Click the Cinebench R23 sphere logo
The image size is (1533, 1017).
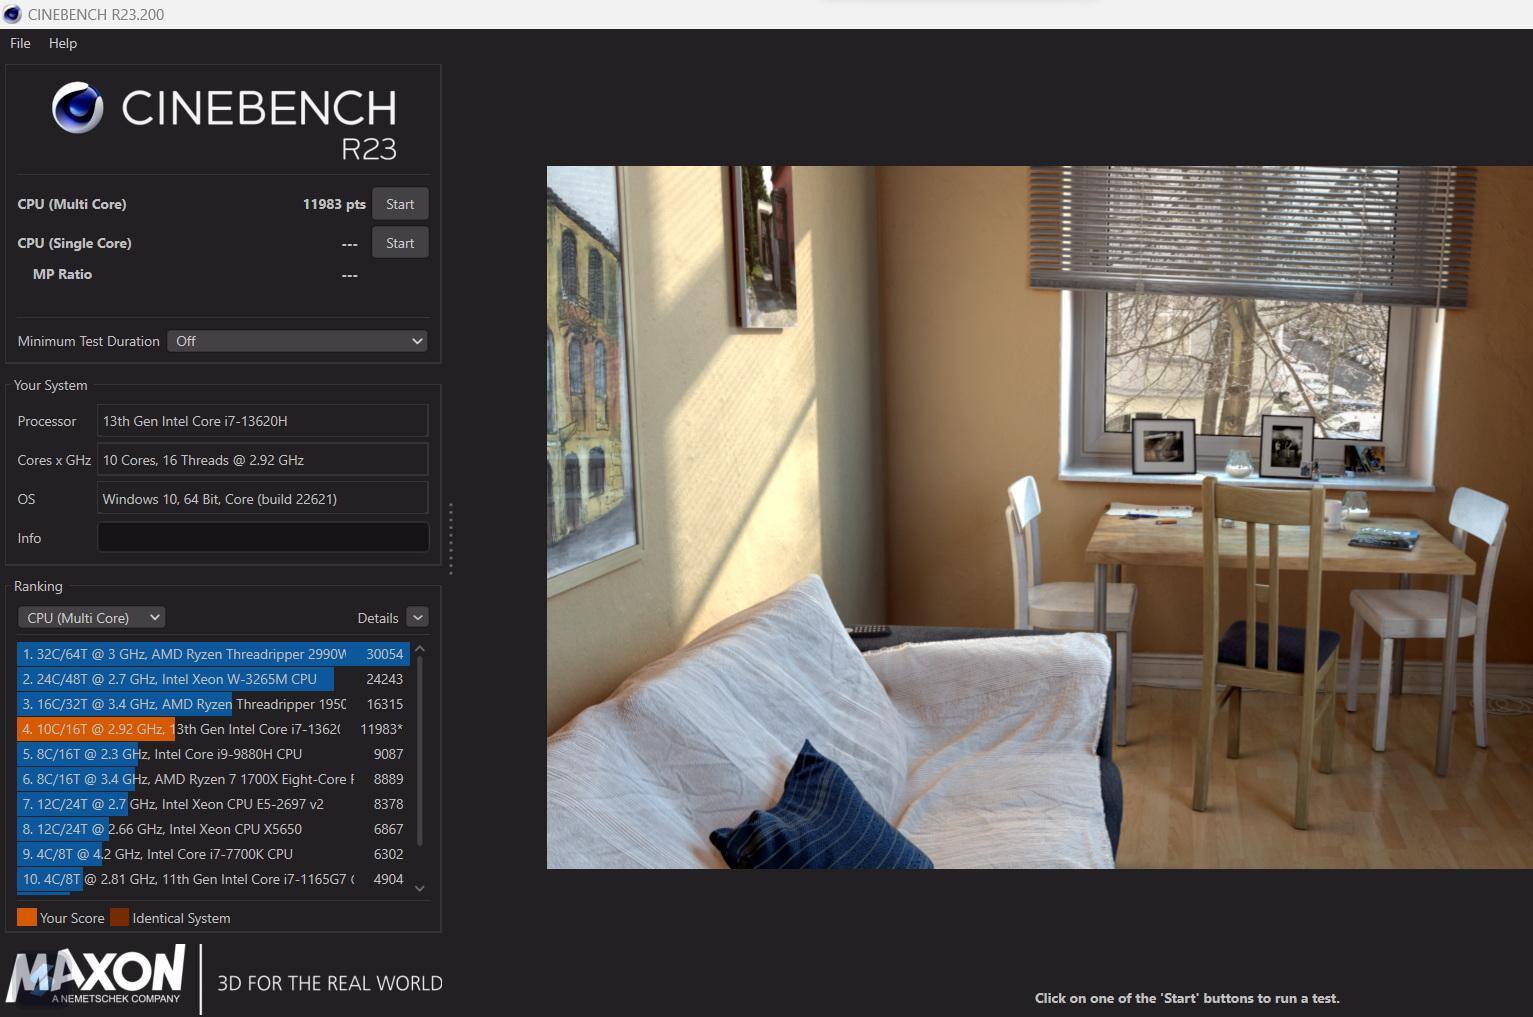tap(77, 108)
